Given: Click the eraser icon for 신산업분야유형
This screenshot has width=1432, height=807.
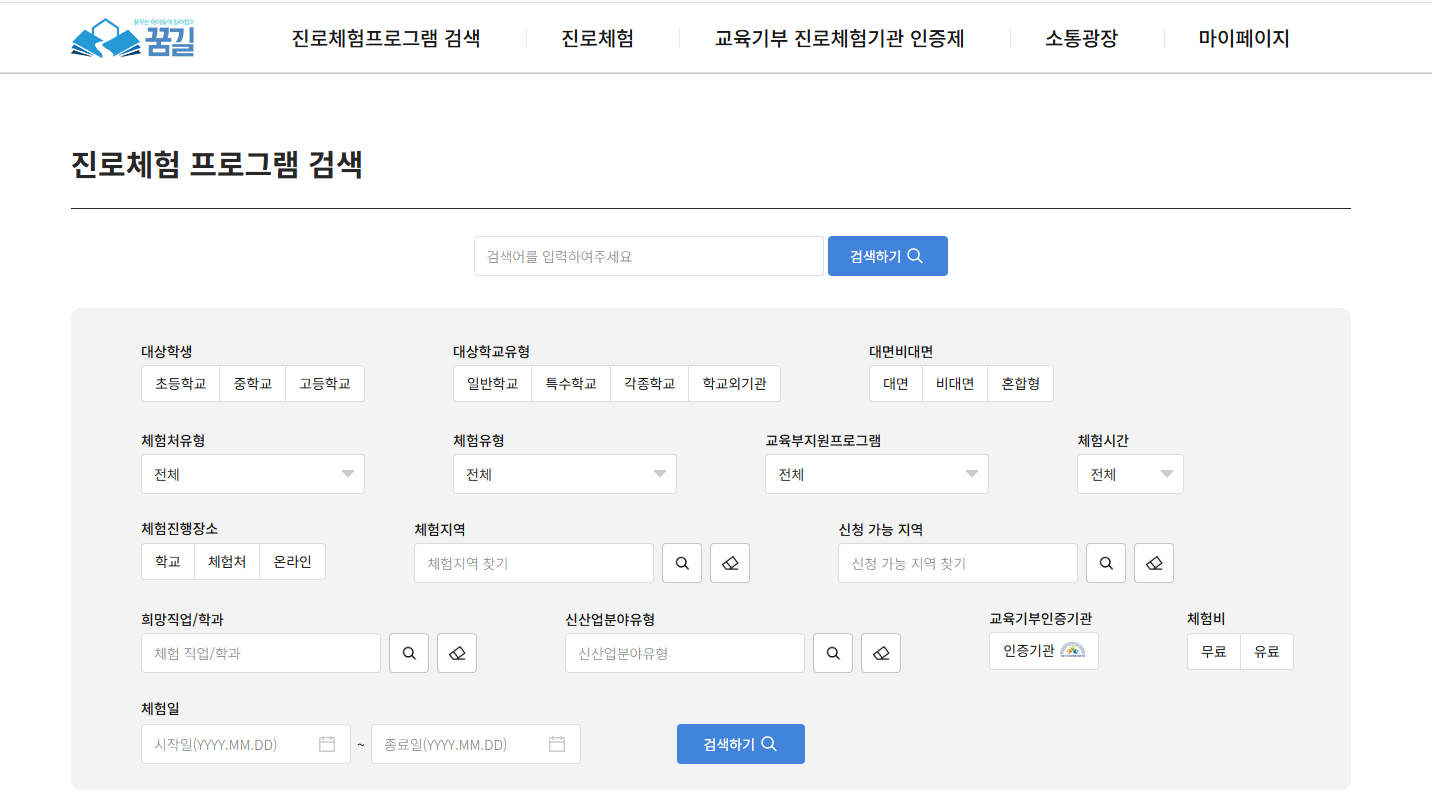Looking at the screenshot, I should (880, 652).
